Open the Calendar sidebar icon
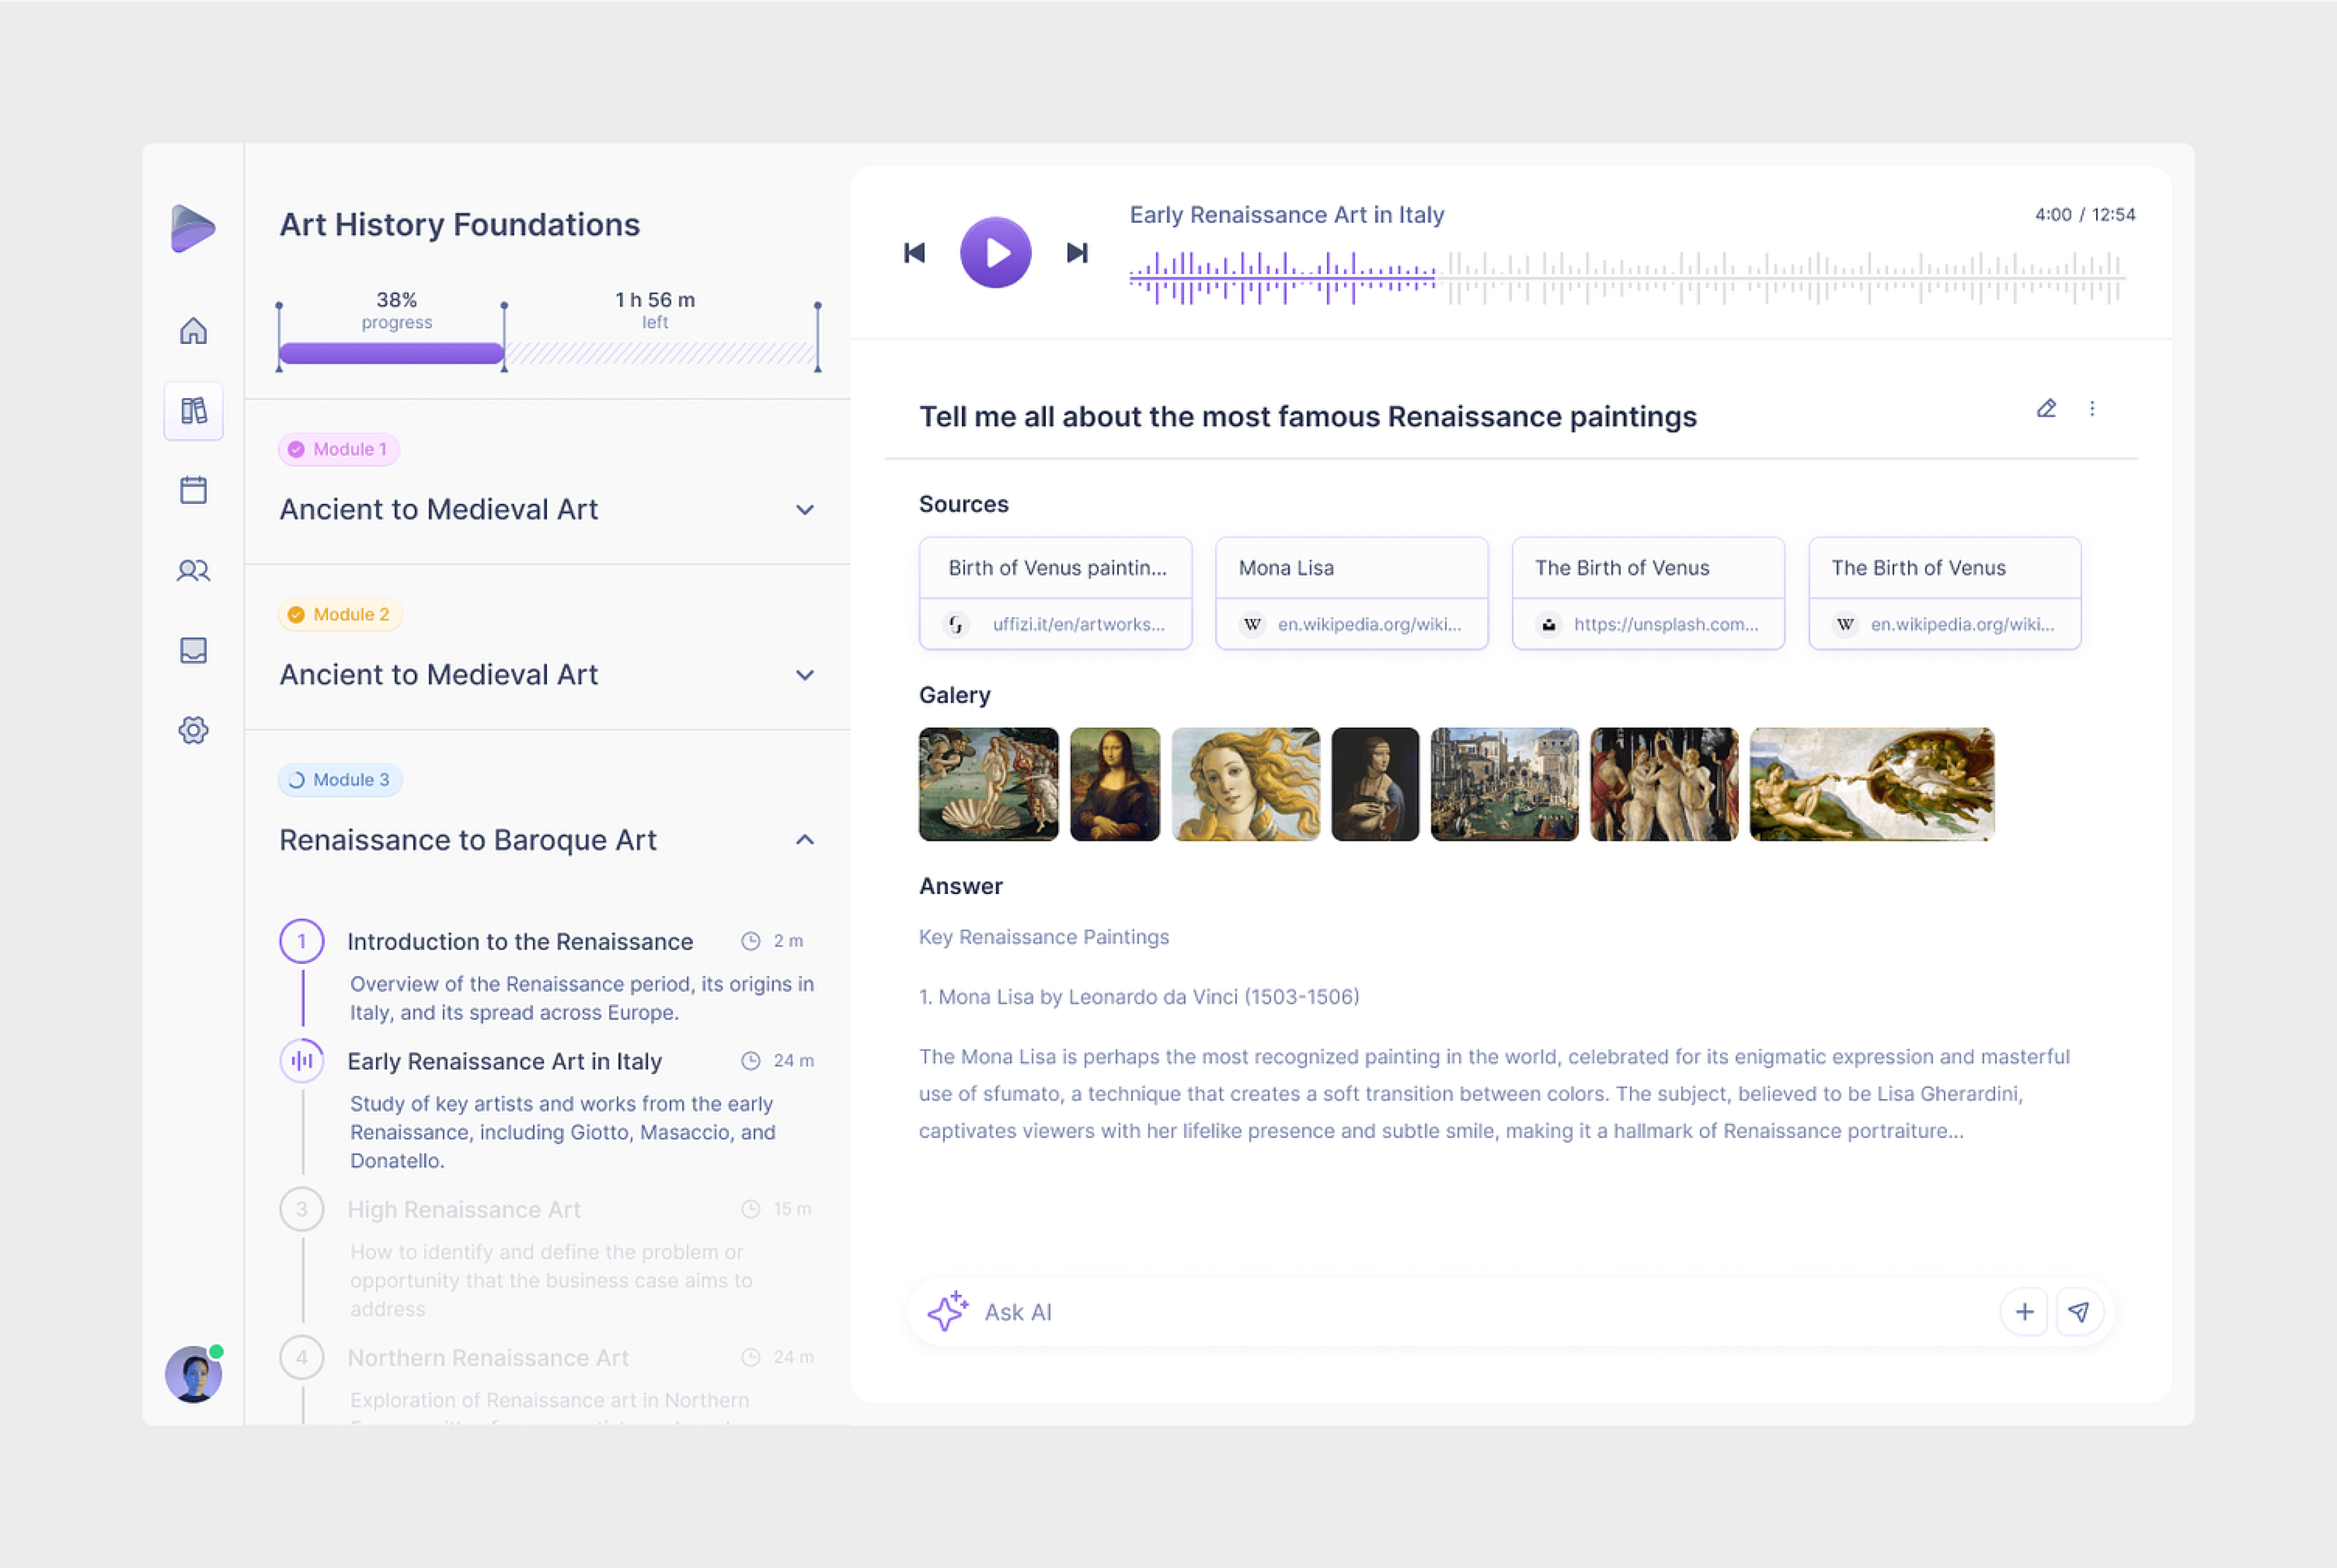 [x=193, y=490]
